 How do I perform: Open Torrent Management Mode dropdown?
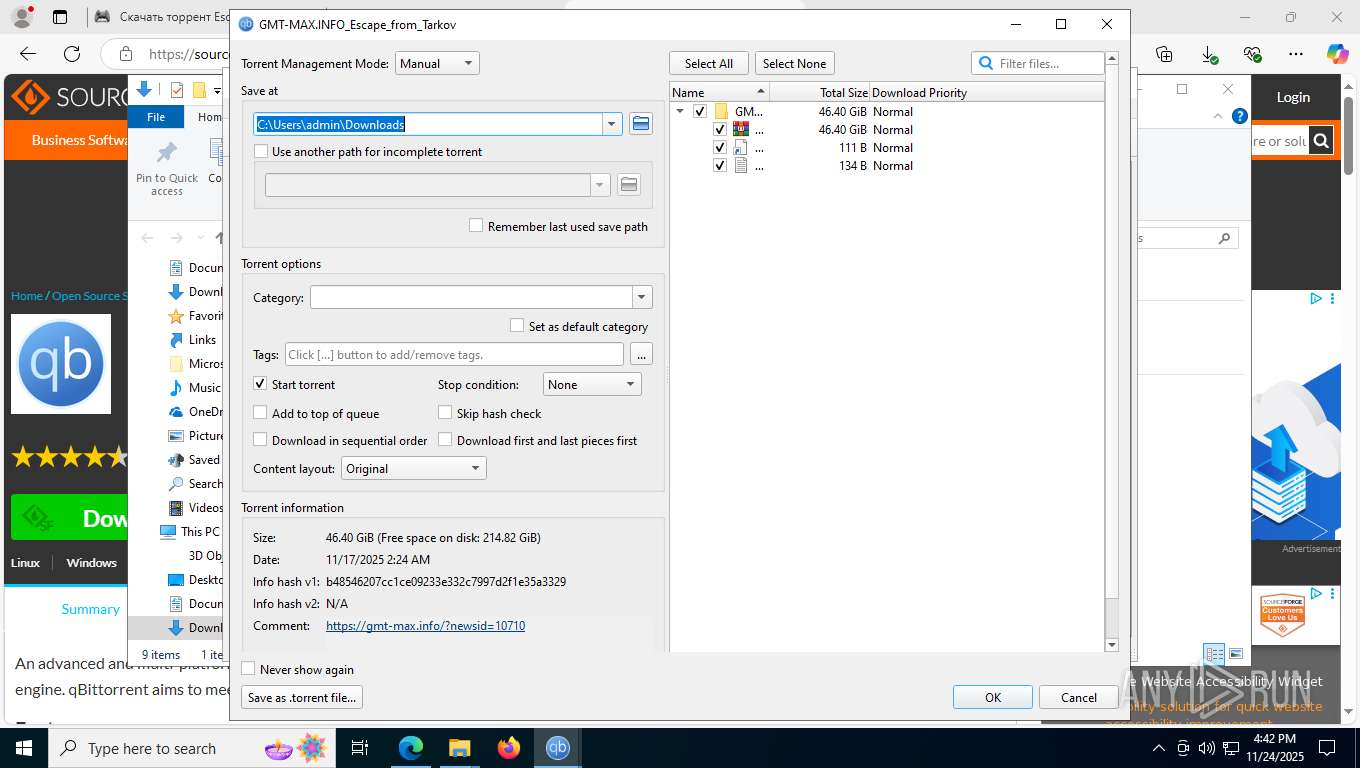437,63
